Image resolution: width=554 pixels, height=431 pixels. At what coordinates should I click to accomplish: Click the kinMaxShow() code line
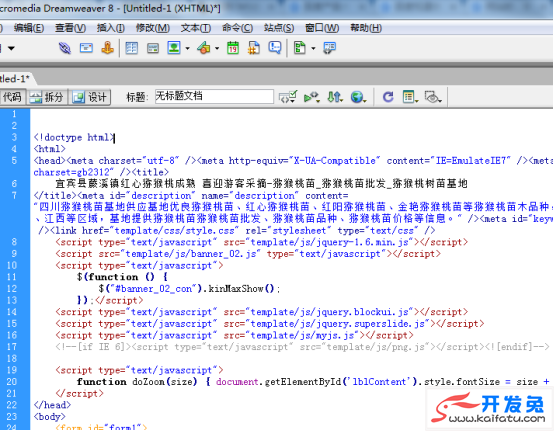point(189,289)
